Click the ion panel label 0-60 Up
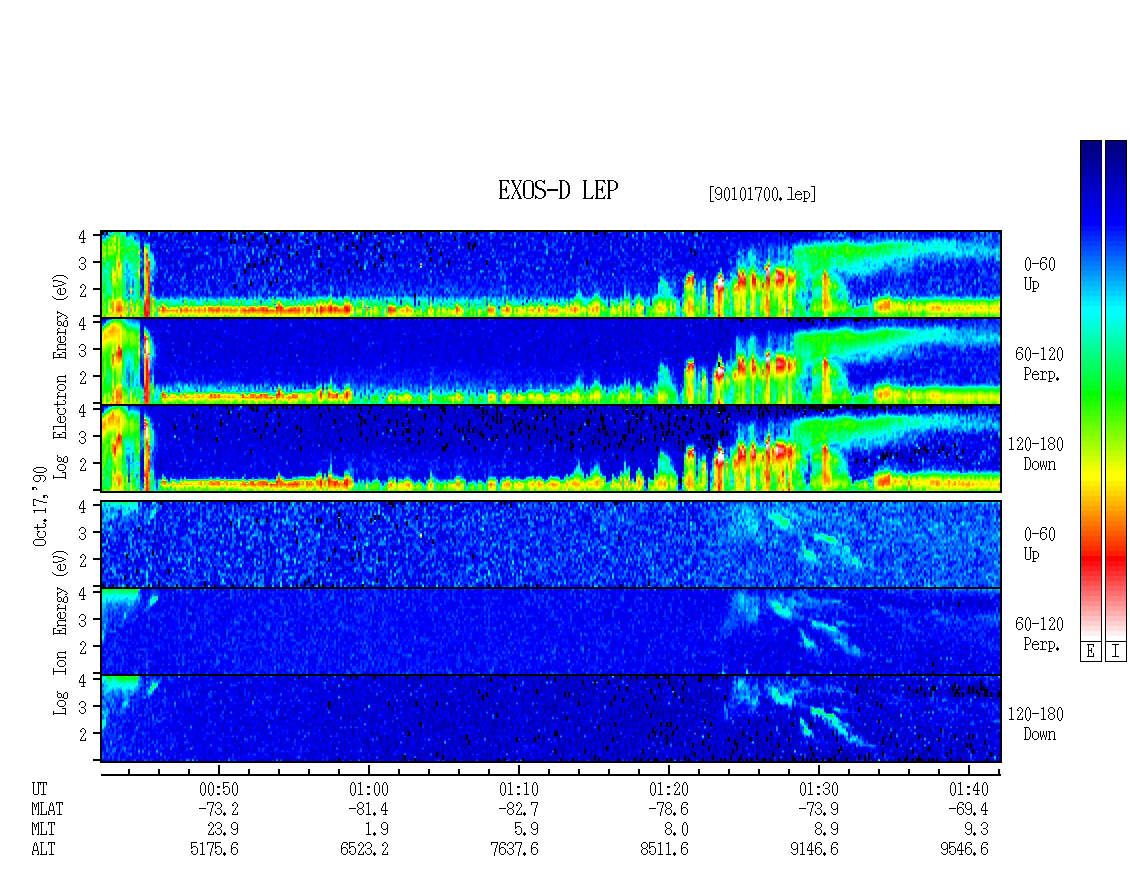 tap(1040, 544)
